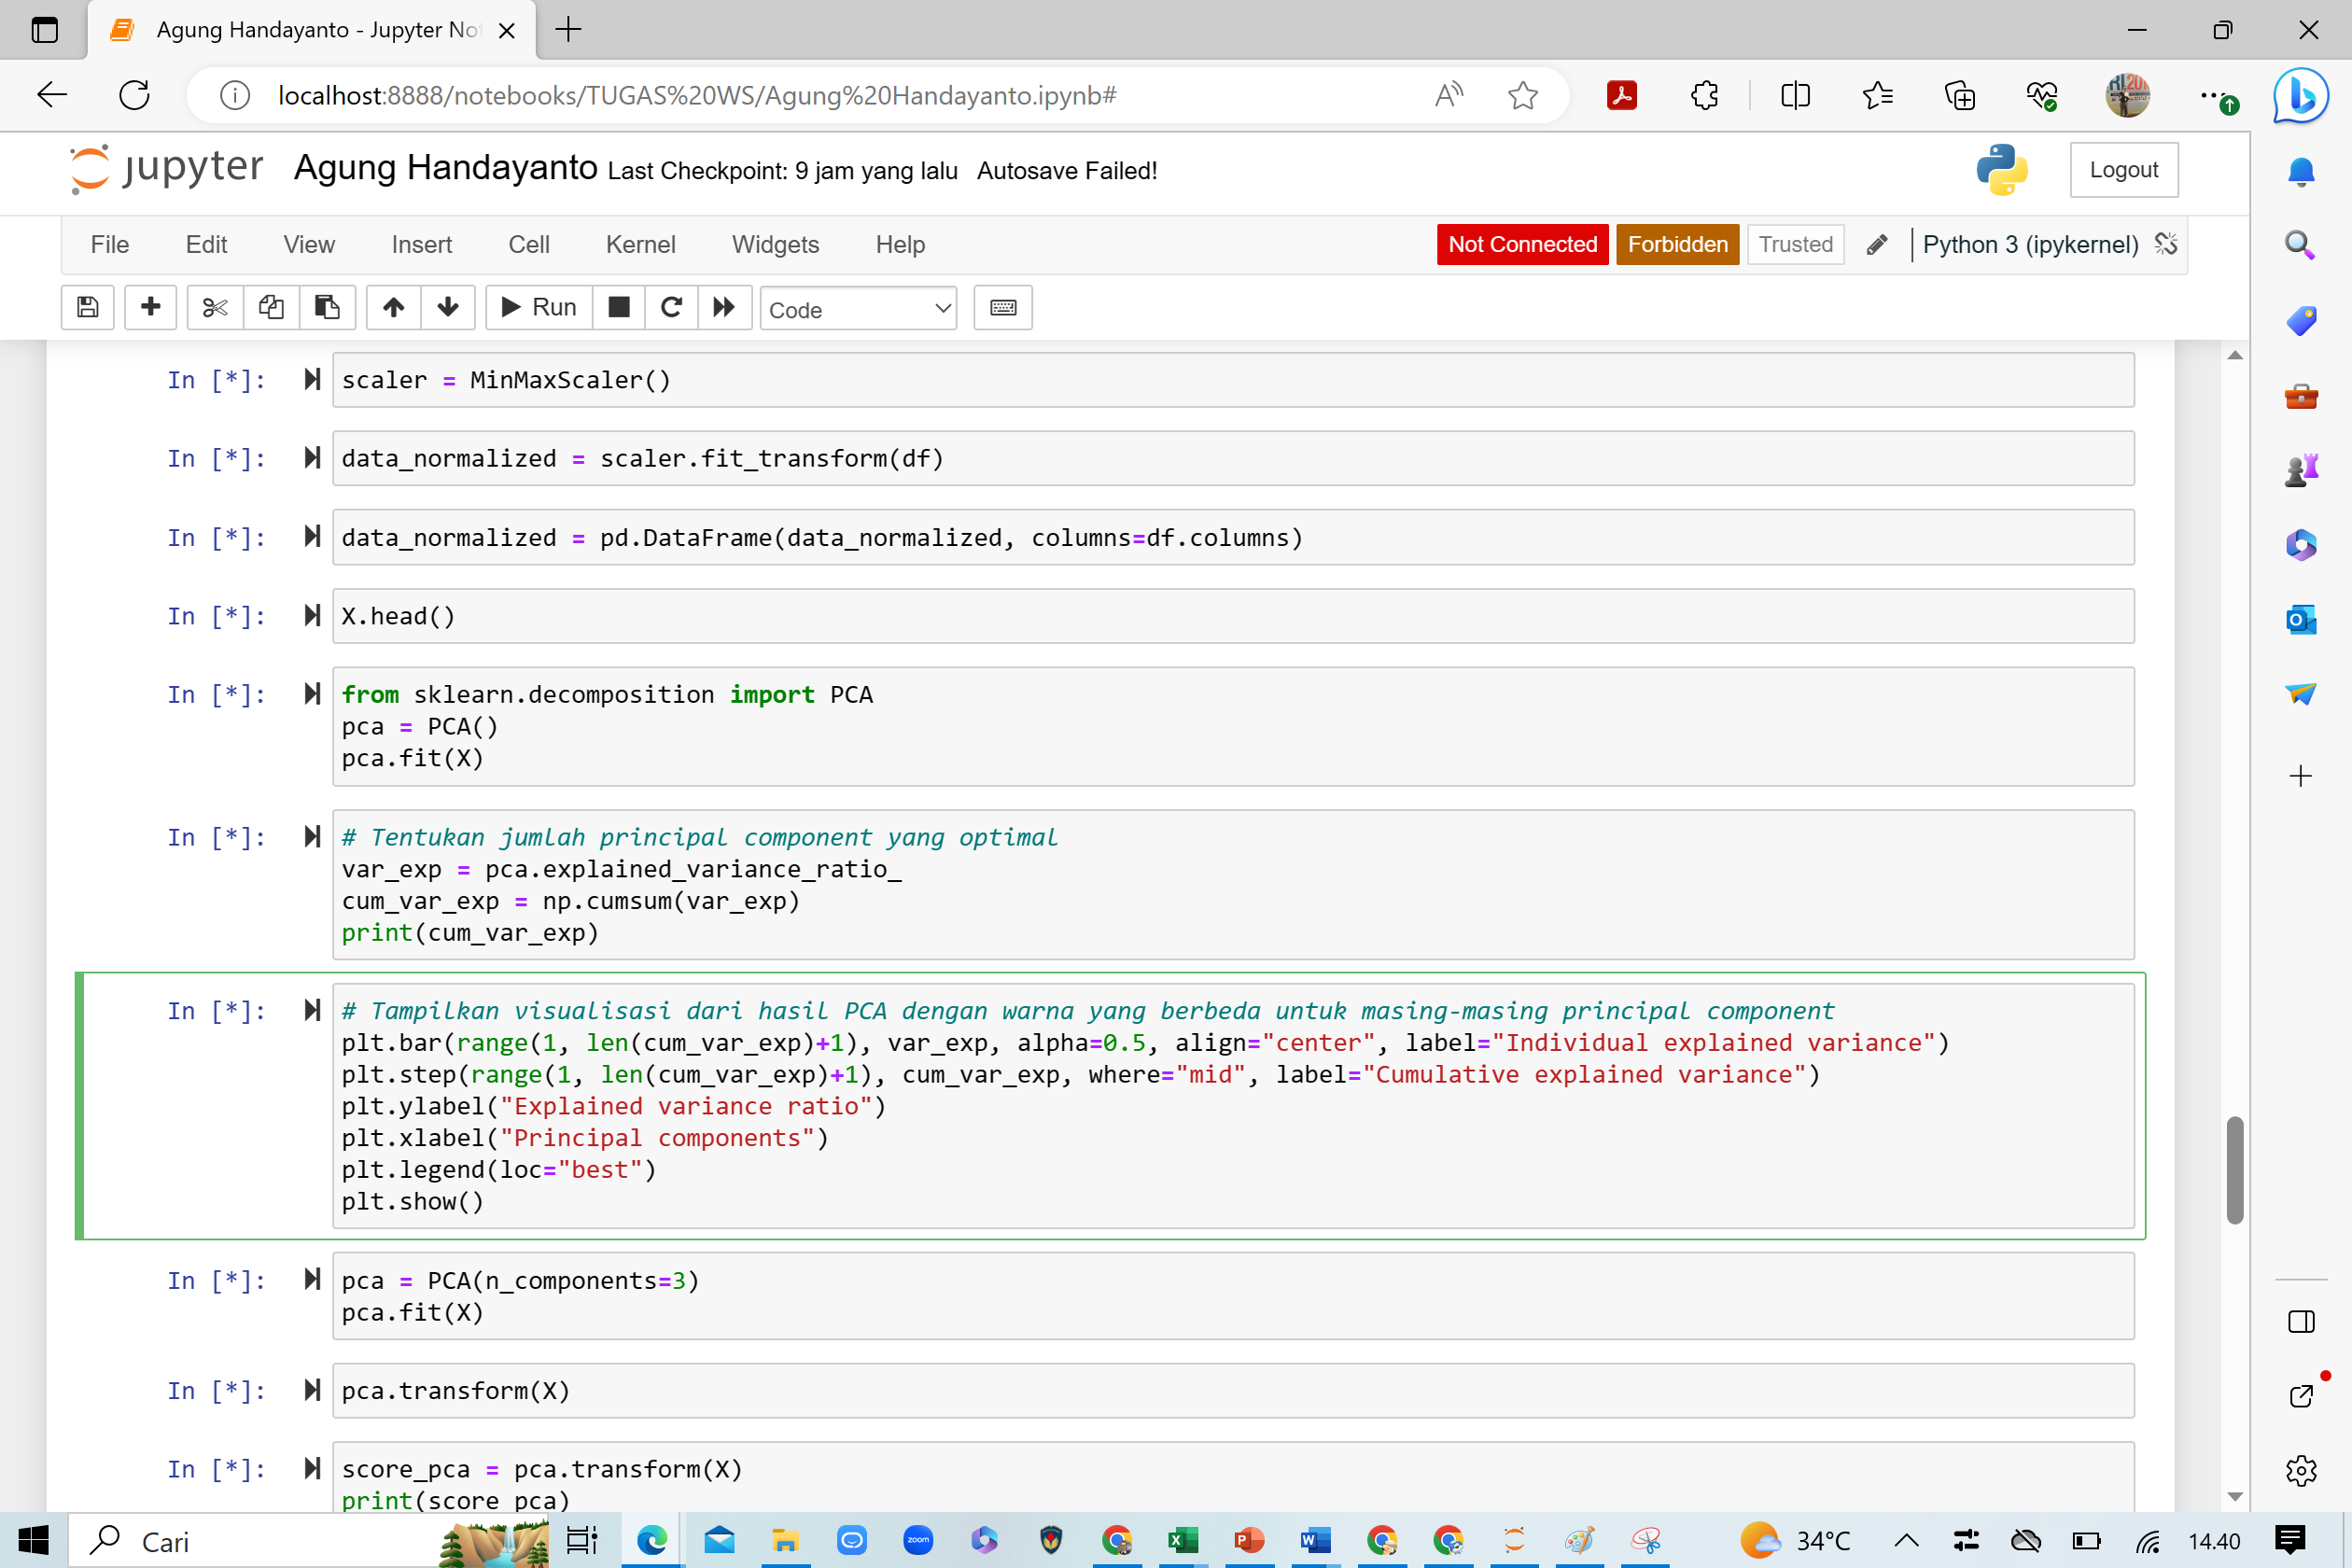The width and height of the screenshot is (2352, 1568).
Task: Select the Agung Handayanto browser tab
Action: point(312,30)
